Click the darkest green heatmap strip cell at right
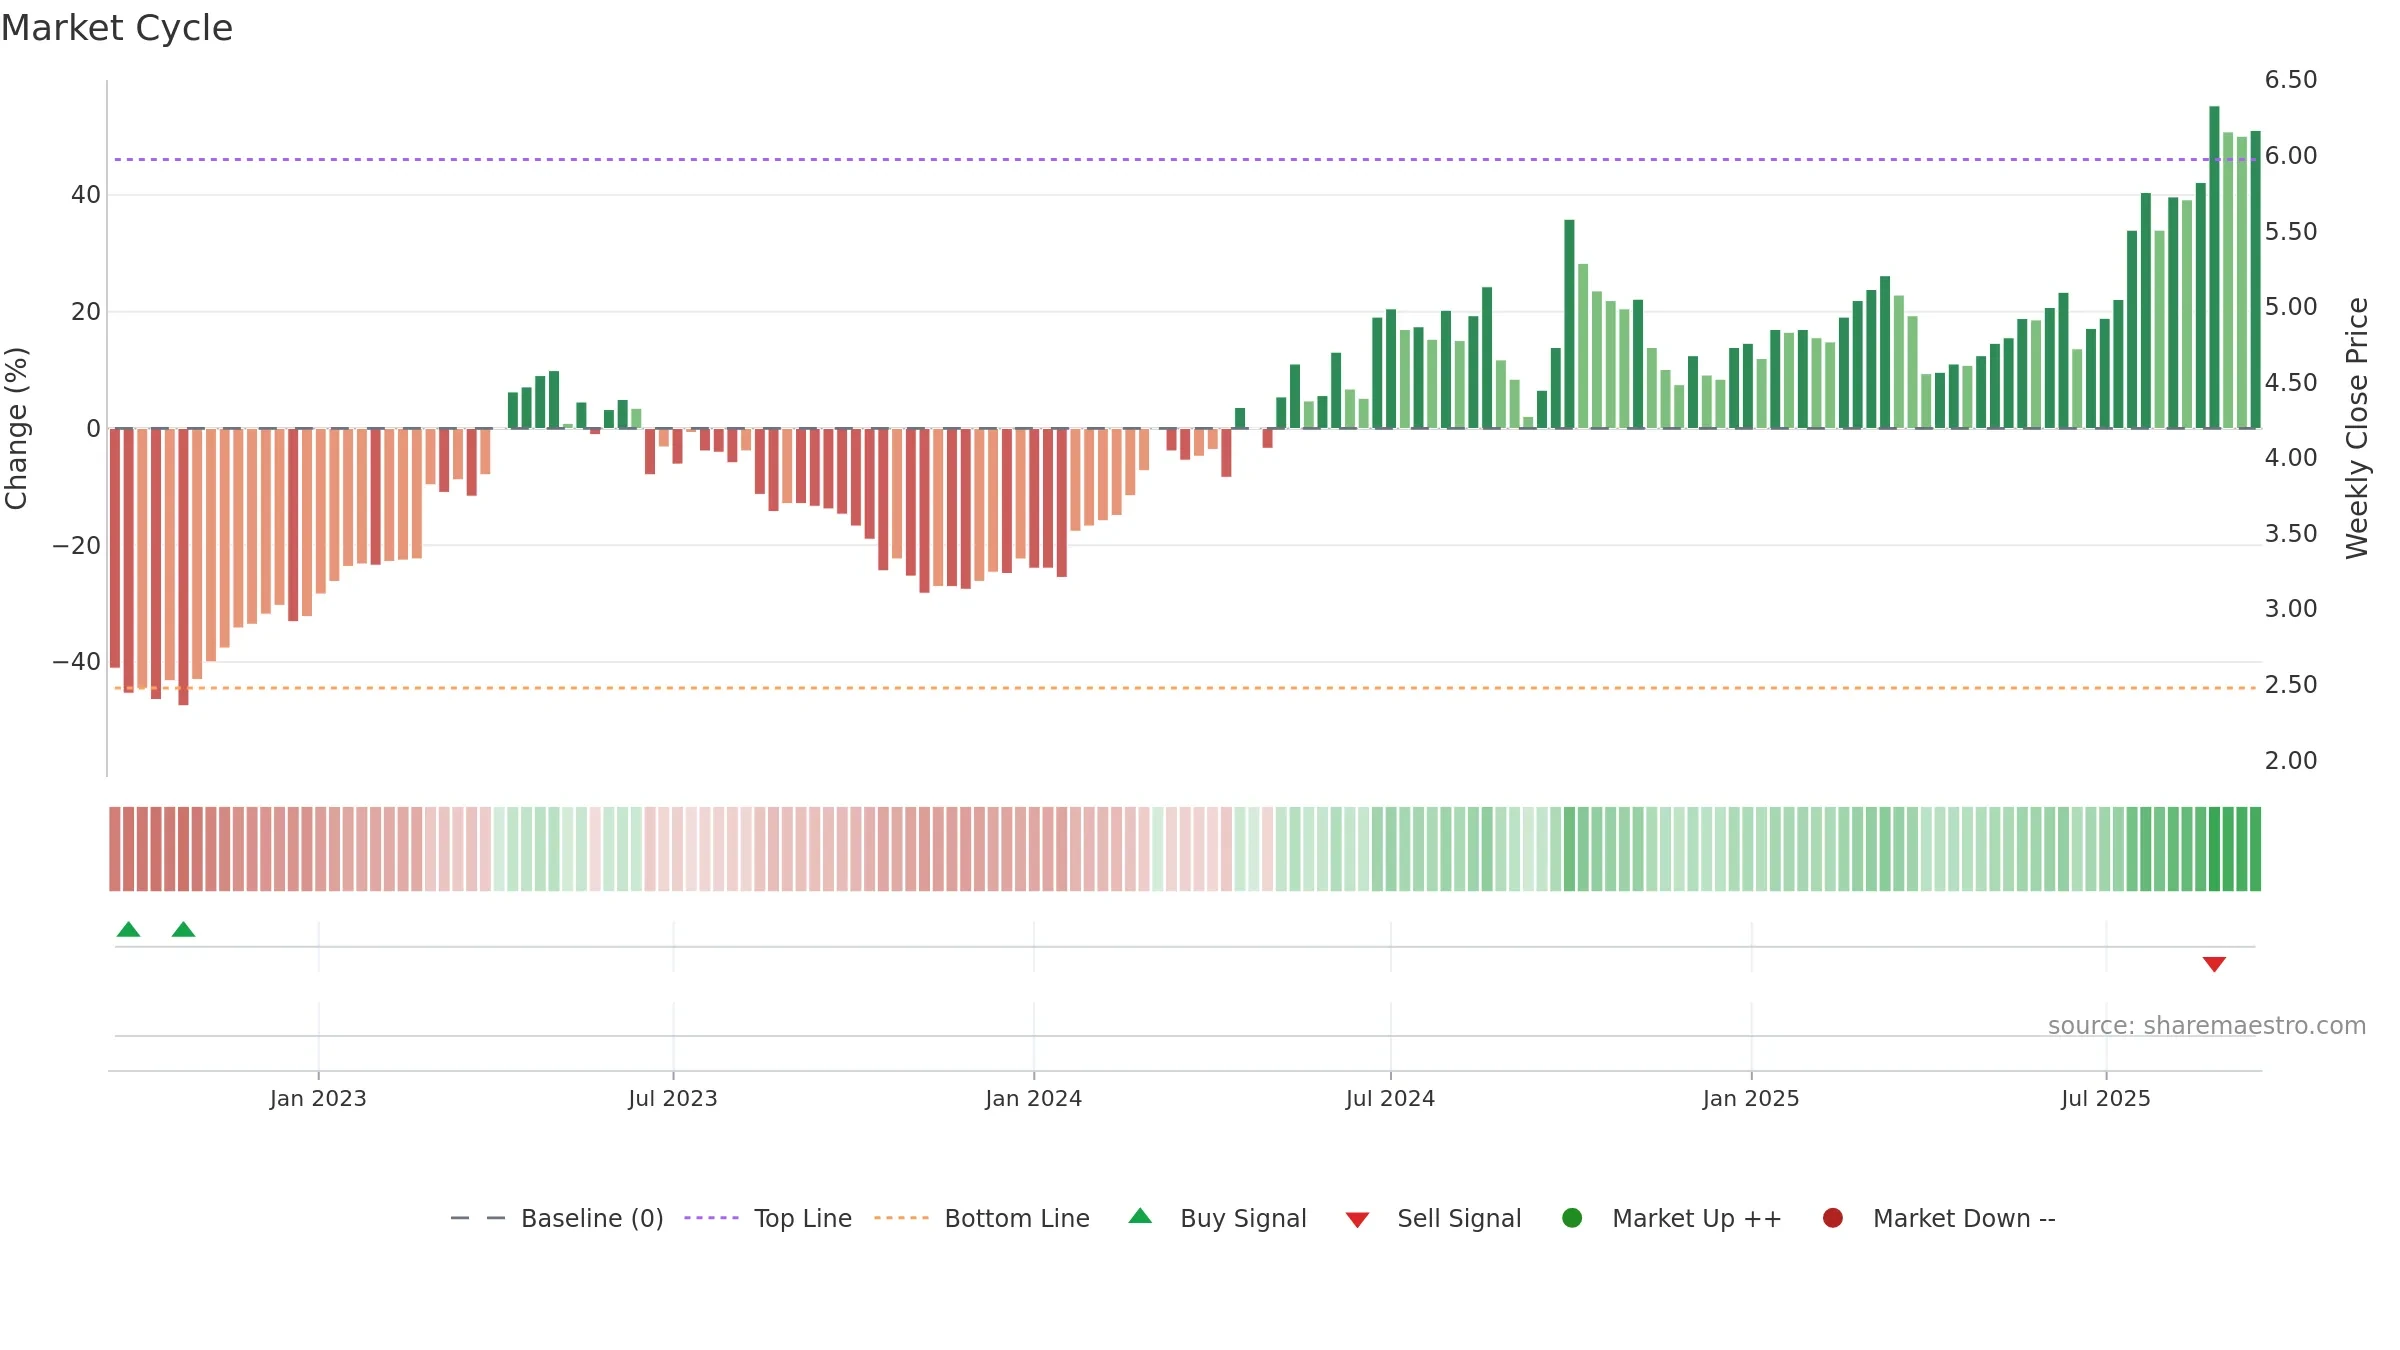 2214,848
